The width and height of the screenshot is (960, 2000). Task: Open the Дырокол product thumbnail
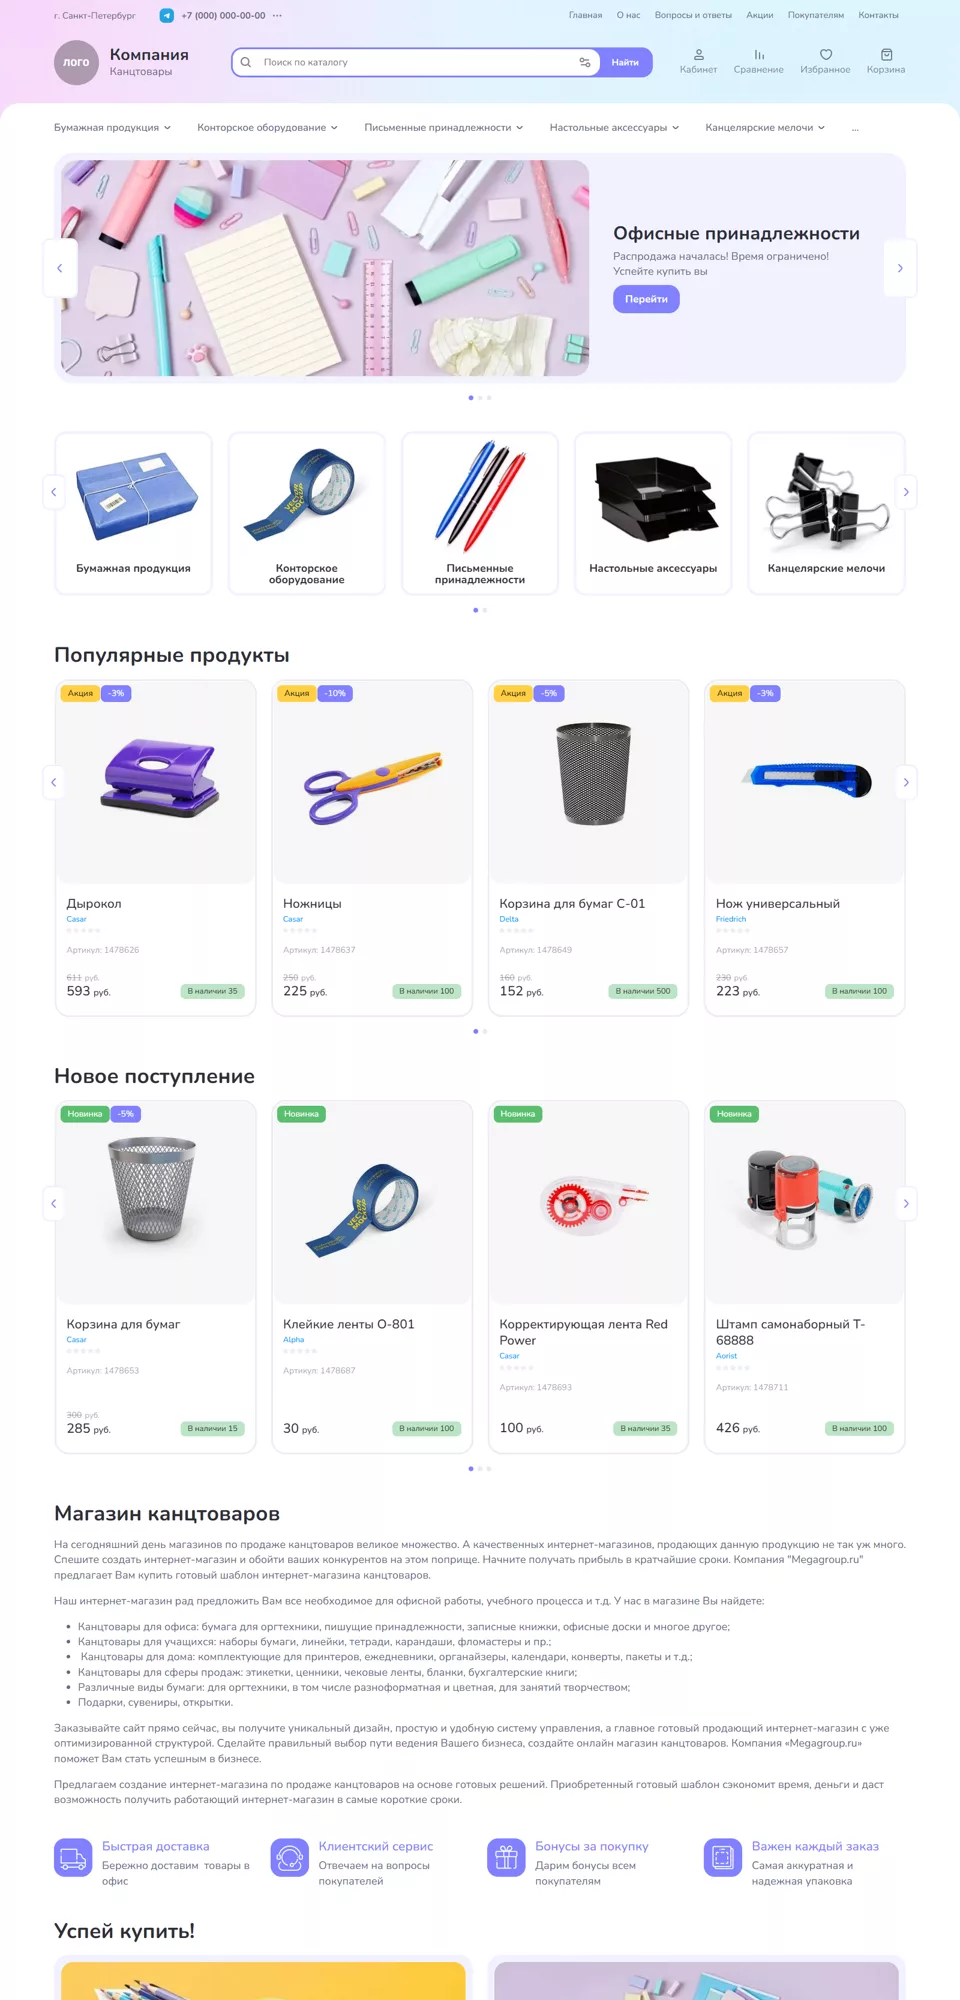click(156, 782)
